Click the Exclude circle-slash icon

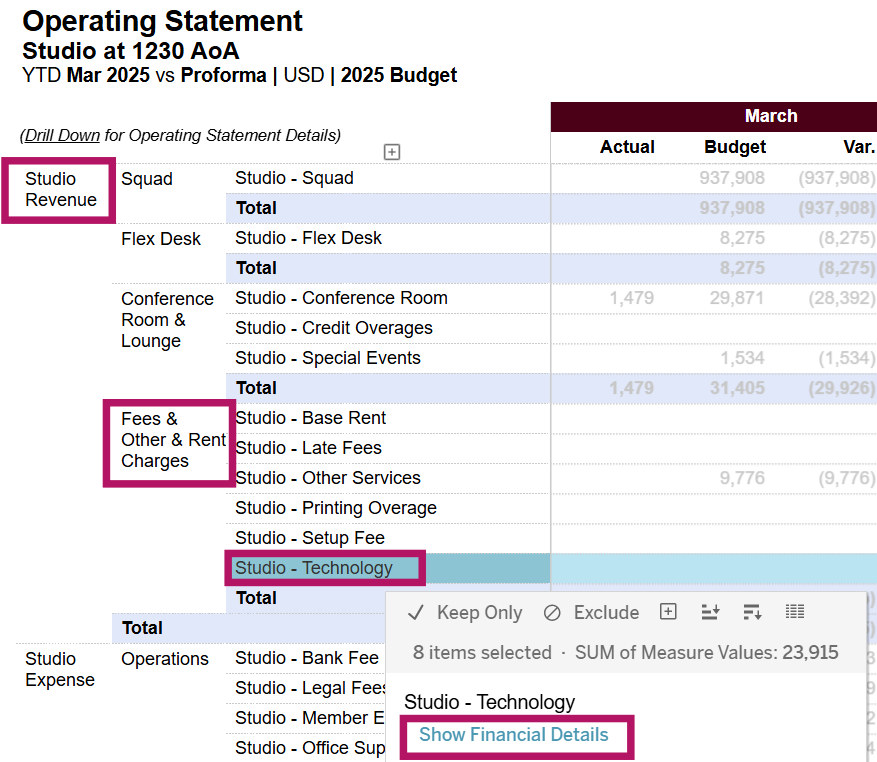tap(552, 613)
